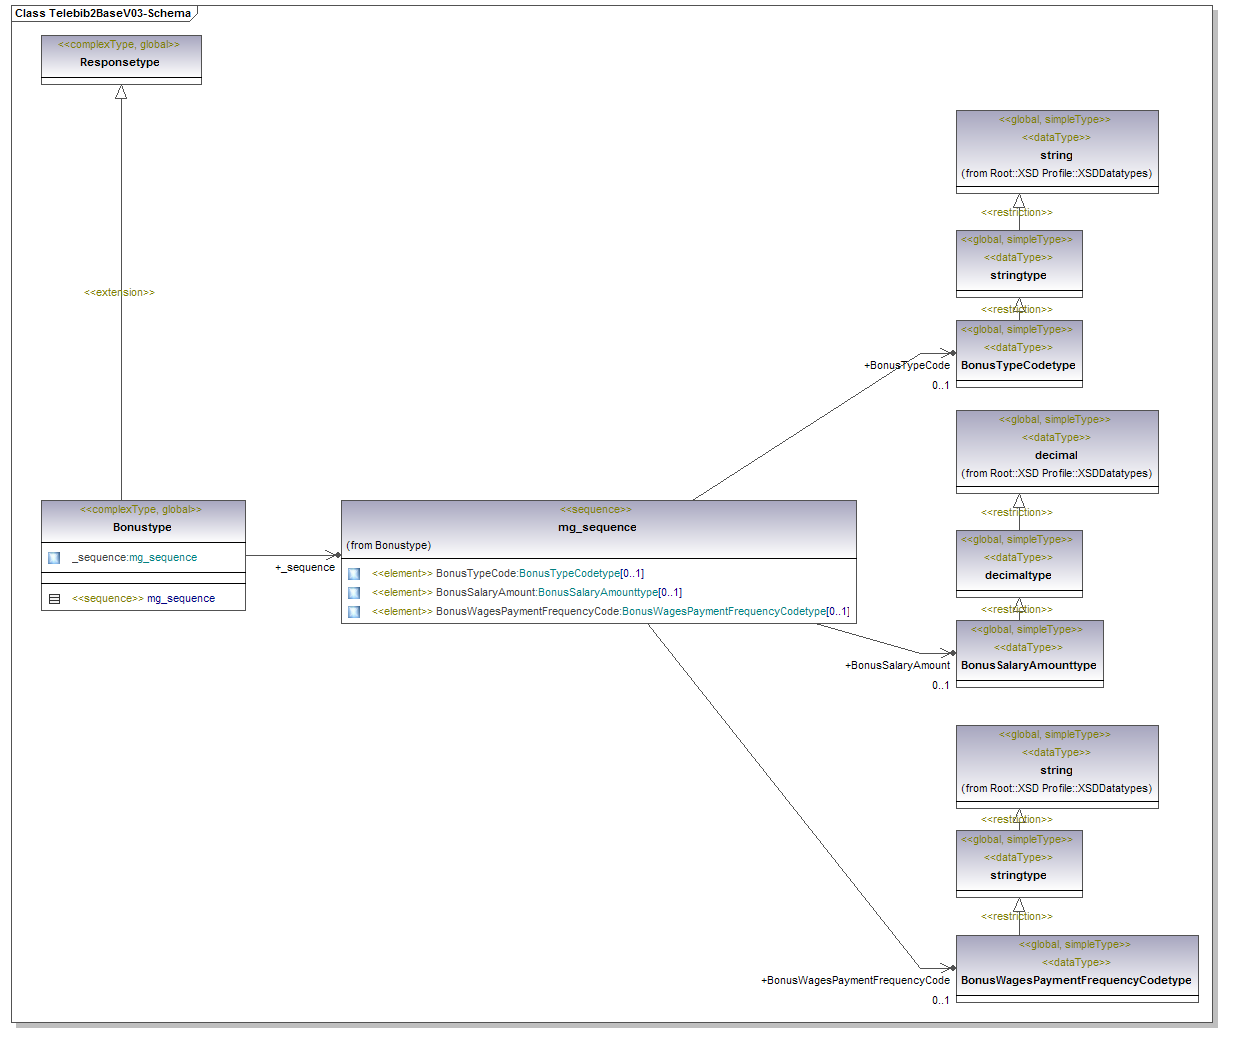Click the BonusWagesPaymentFrequencyCode element icon

click(x=354, y=612)
